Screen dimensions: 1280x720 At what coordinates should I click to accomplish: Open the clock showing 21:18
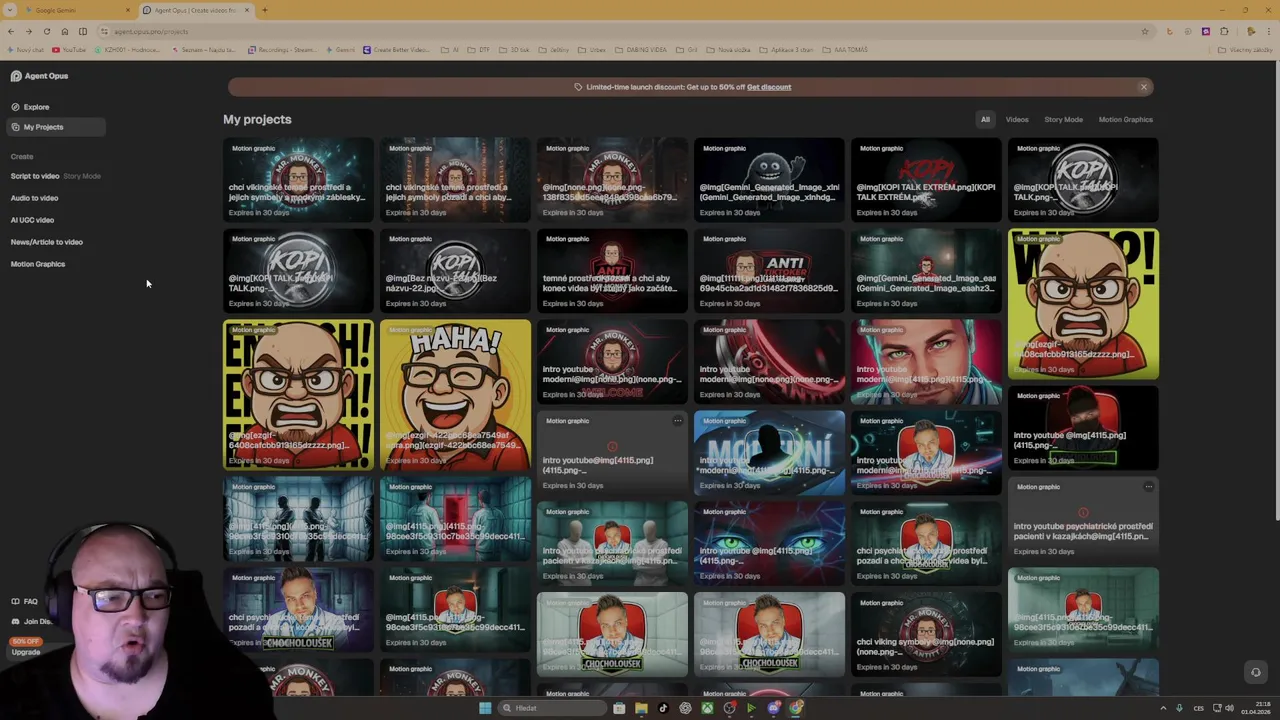point(1256,708)
